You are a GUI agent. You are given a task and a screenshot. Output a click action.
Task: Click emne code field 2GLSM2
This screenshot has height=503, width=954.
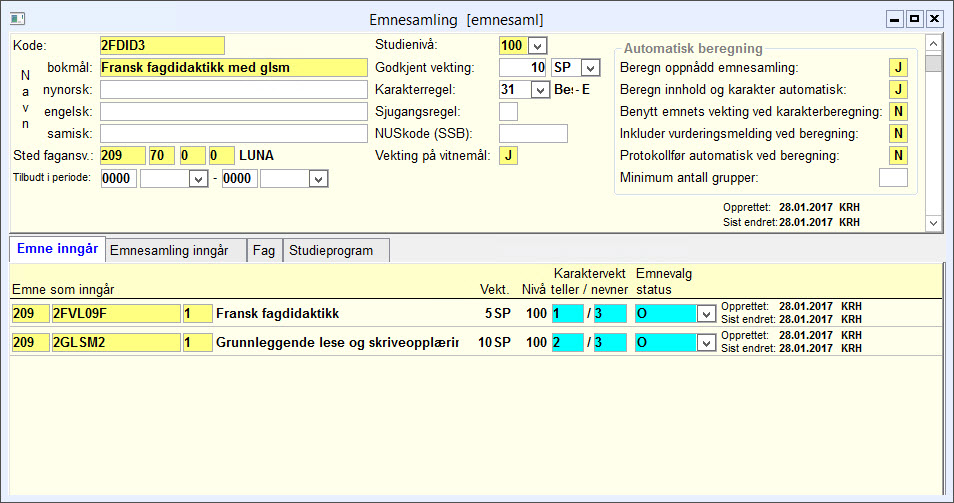[116, 342]
